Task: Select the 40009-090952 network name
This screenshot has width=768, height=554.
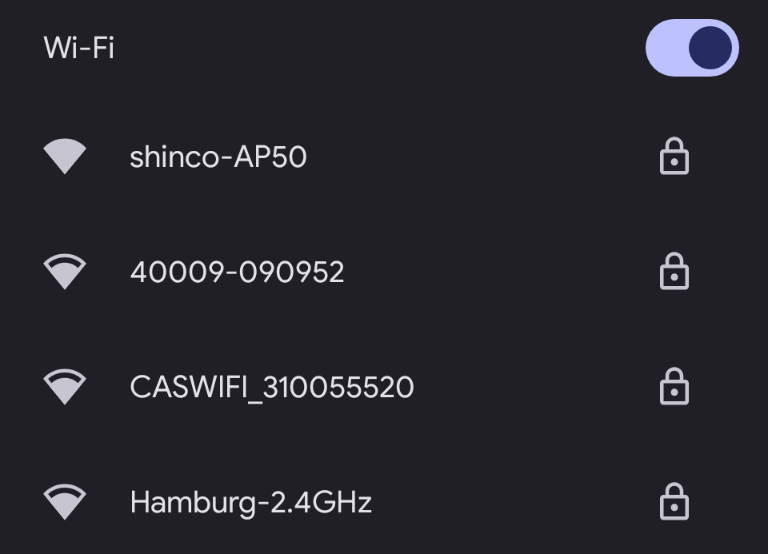Action: point(237,272)
